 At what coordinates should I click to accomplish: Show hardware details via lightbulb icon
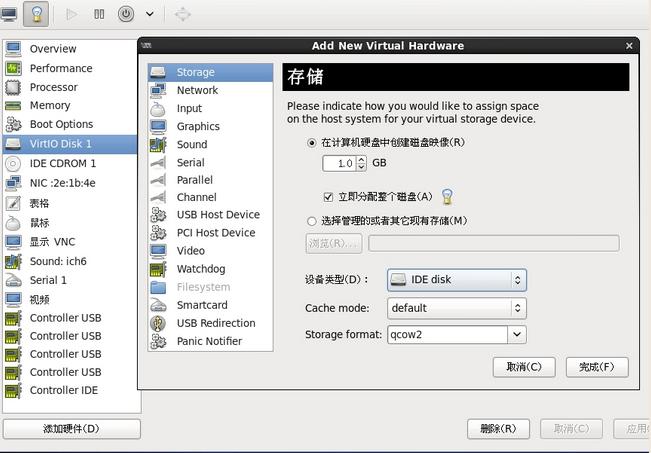[37, 14]
